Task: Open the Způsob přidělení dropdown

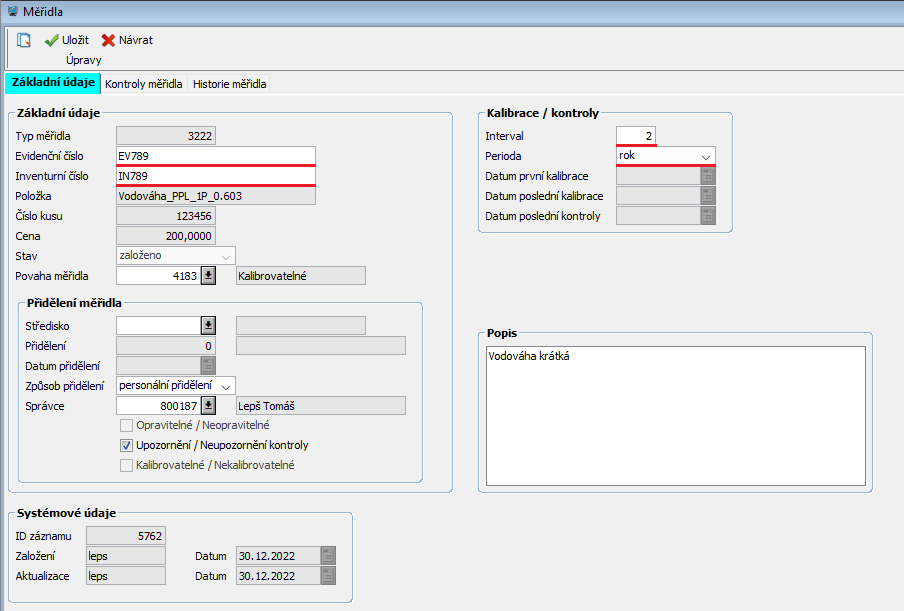Action: 225,386
